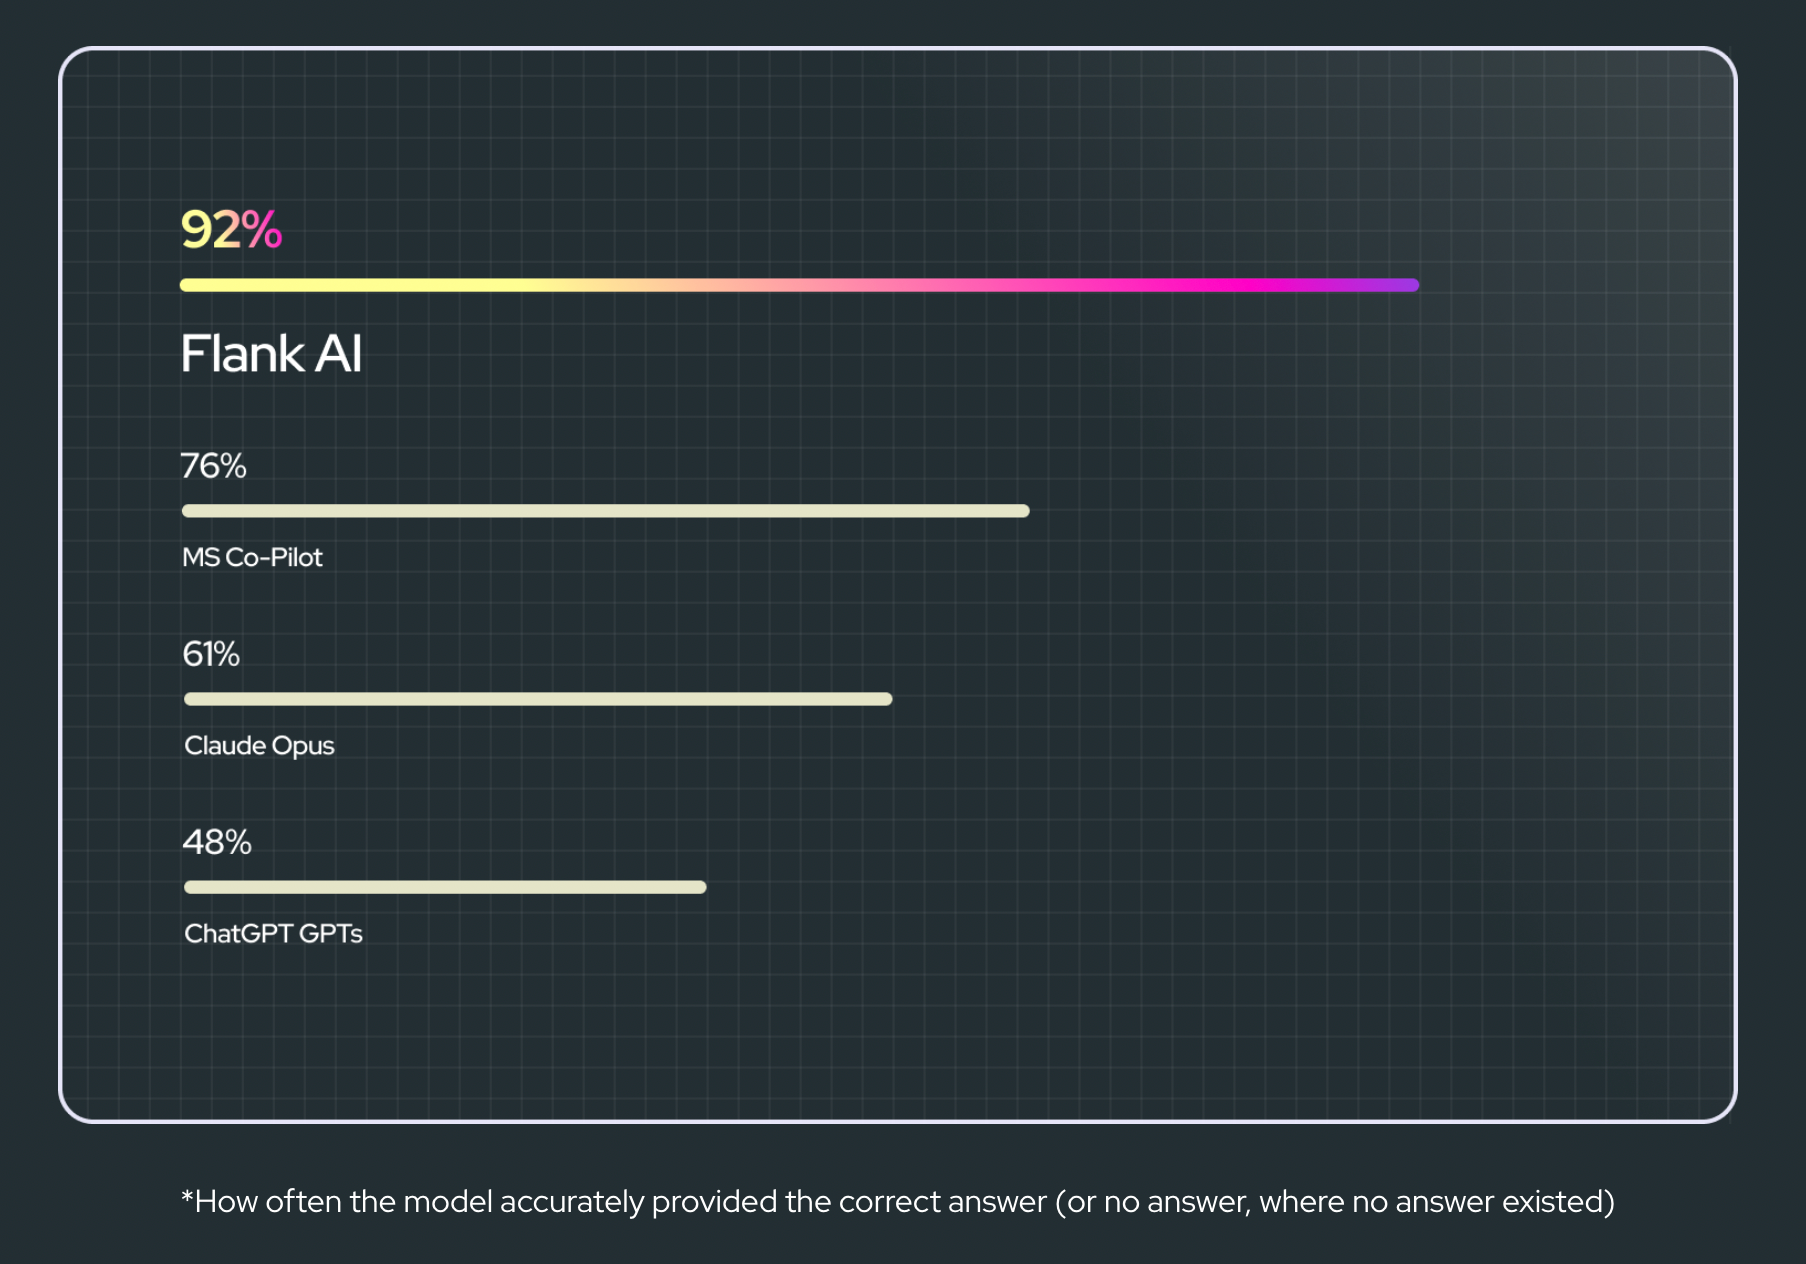Click the 92% gradient percentage label
The height and width of the screenshot is (1264, 1806).
(231, 230)
